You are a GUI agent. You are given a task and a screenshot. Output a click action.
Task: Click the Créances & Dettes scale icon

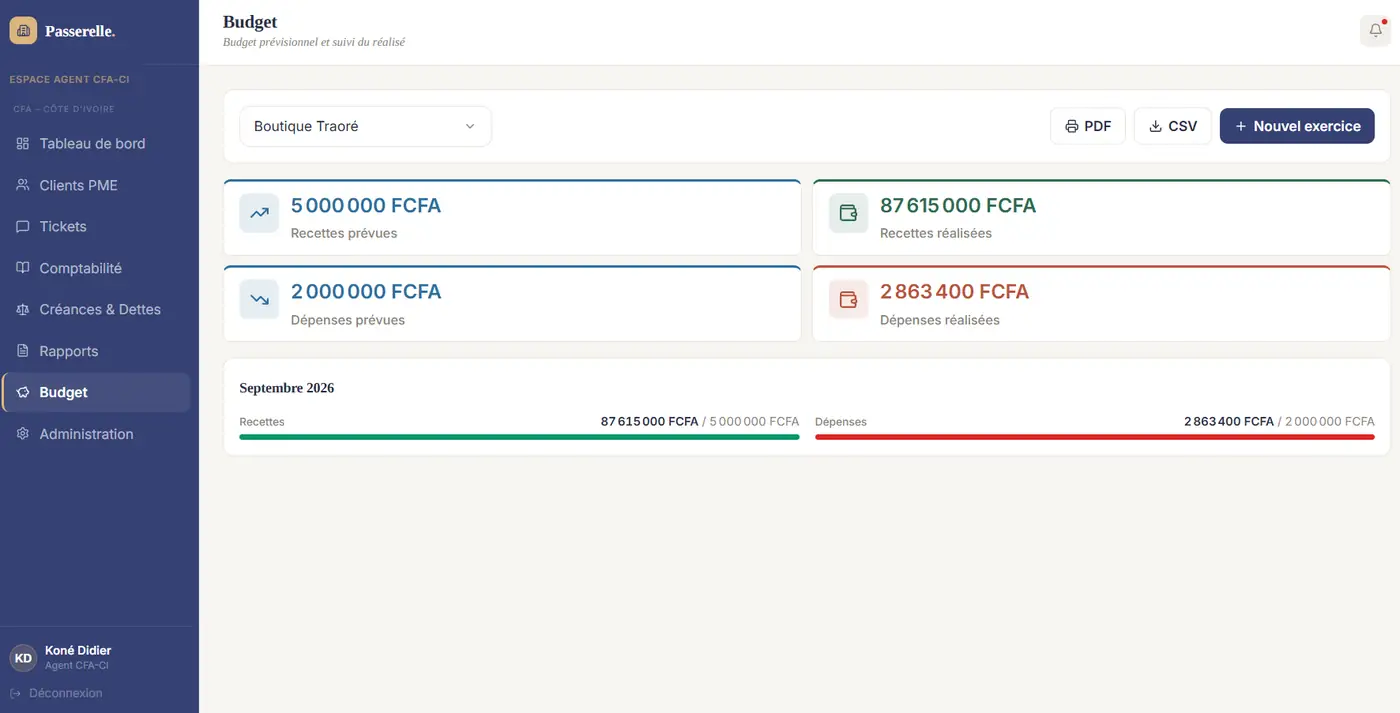pyautogui.click(x=23, y=310)
